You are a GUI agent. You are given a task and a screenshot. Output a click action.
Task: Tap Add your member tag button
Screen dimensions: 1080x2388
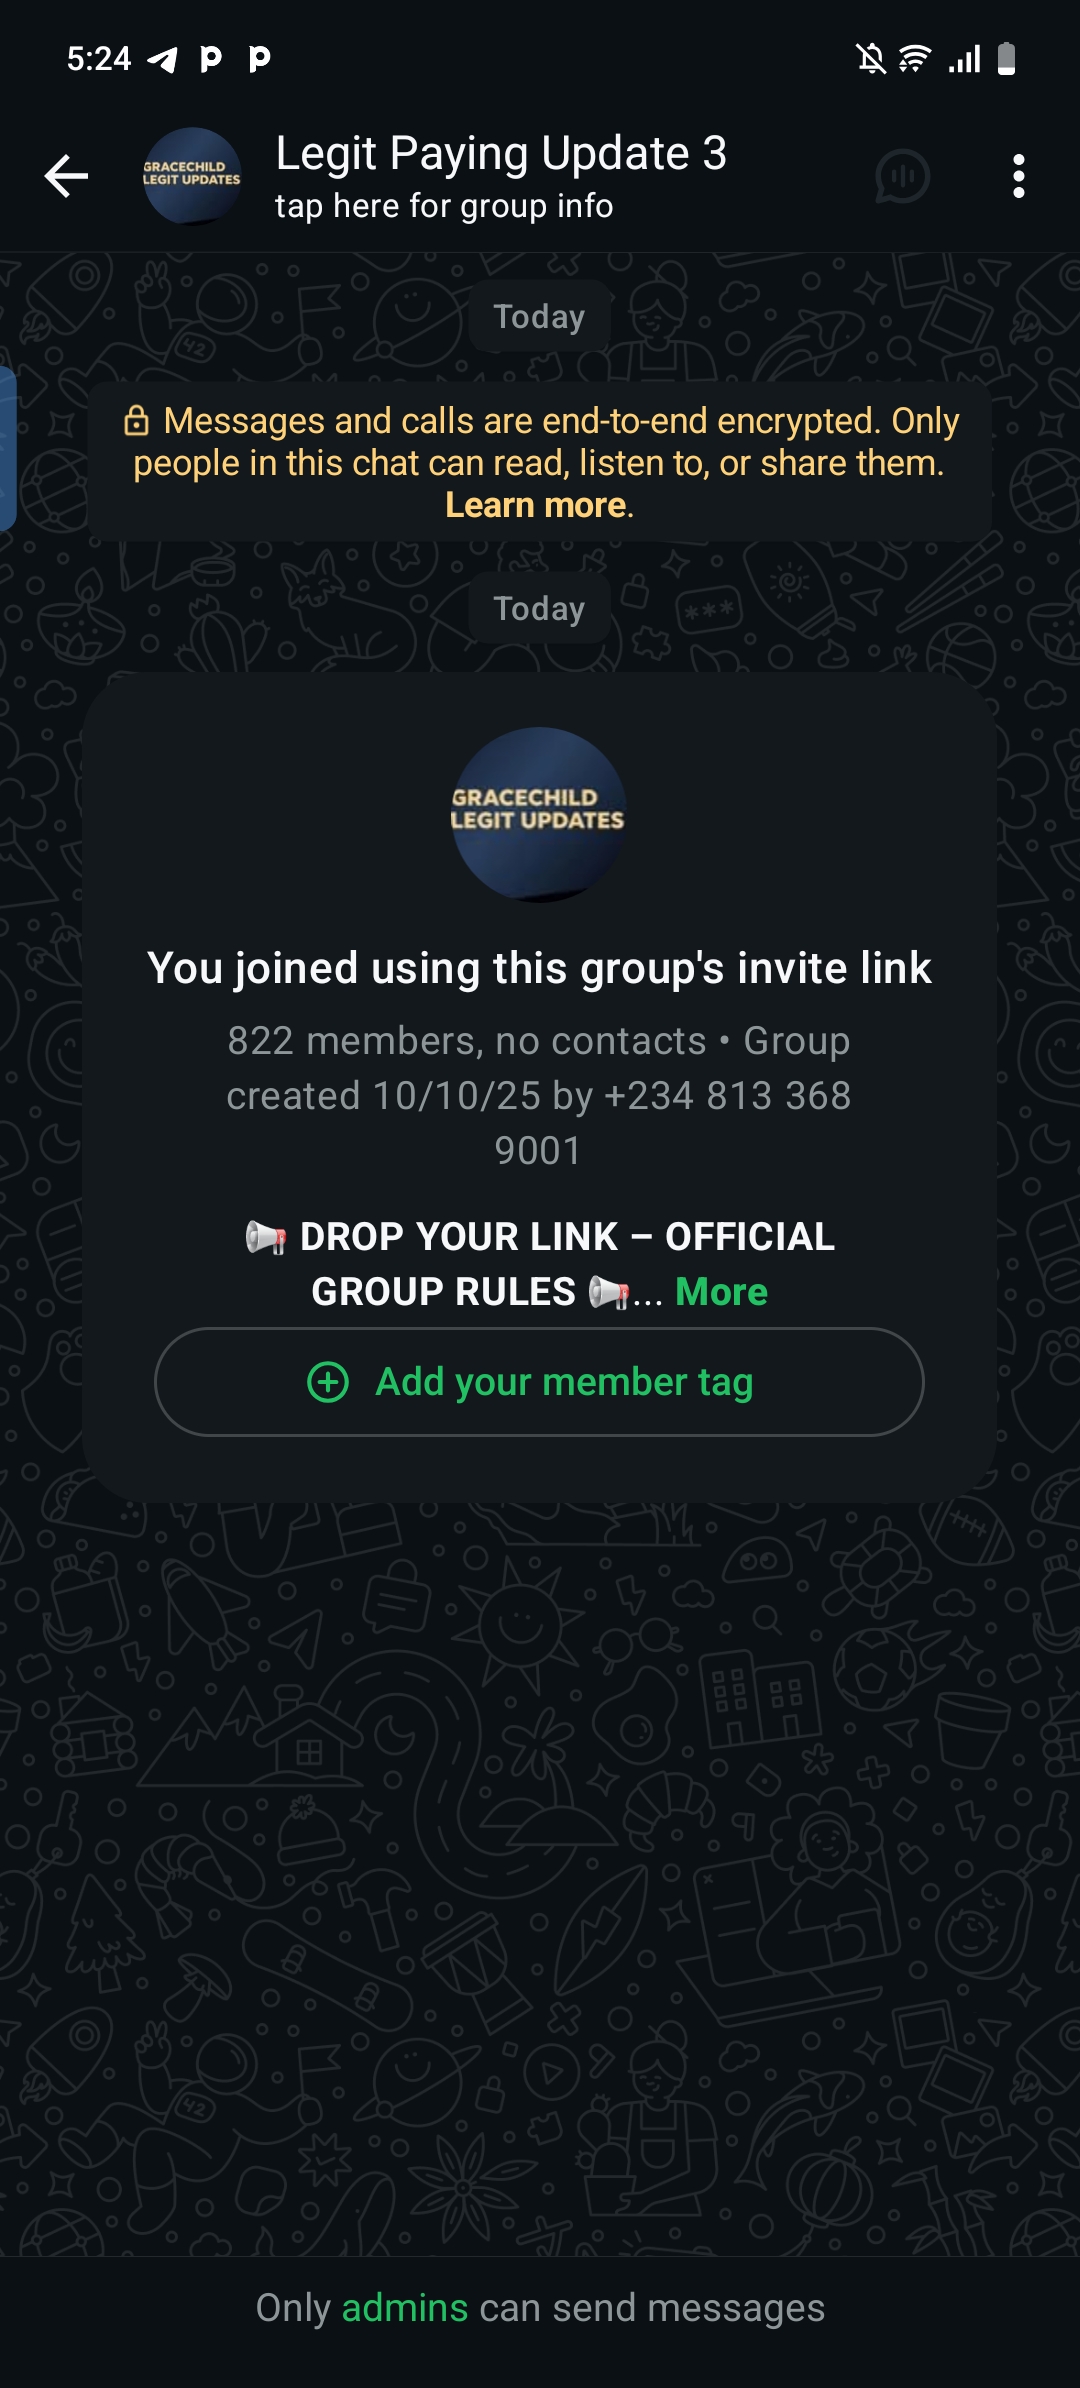pyautogui.click(x=539, y=1382)
